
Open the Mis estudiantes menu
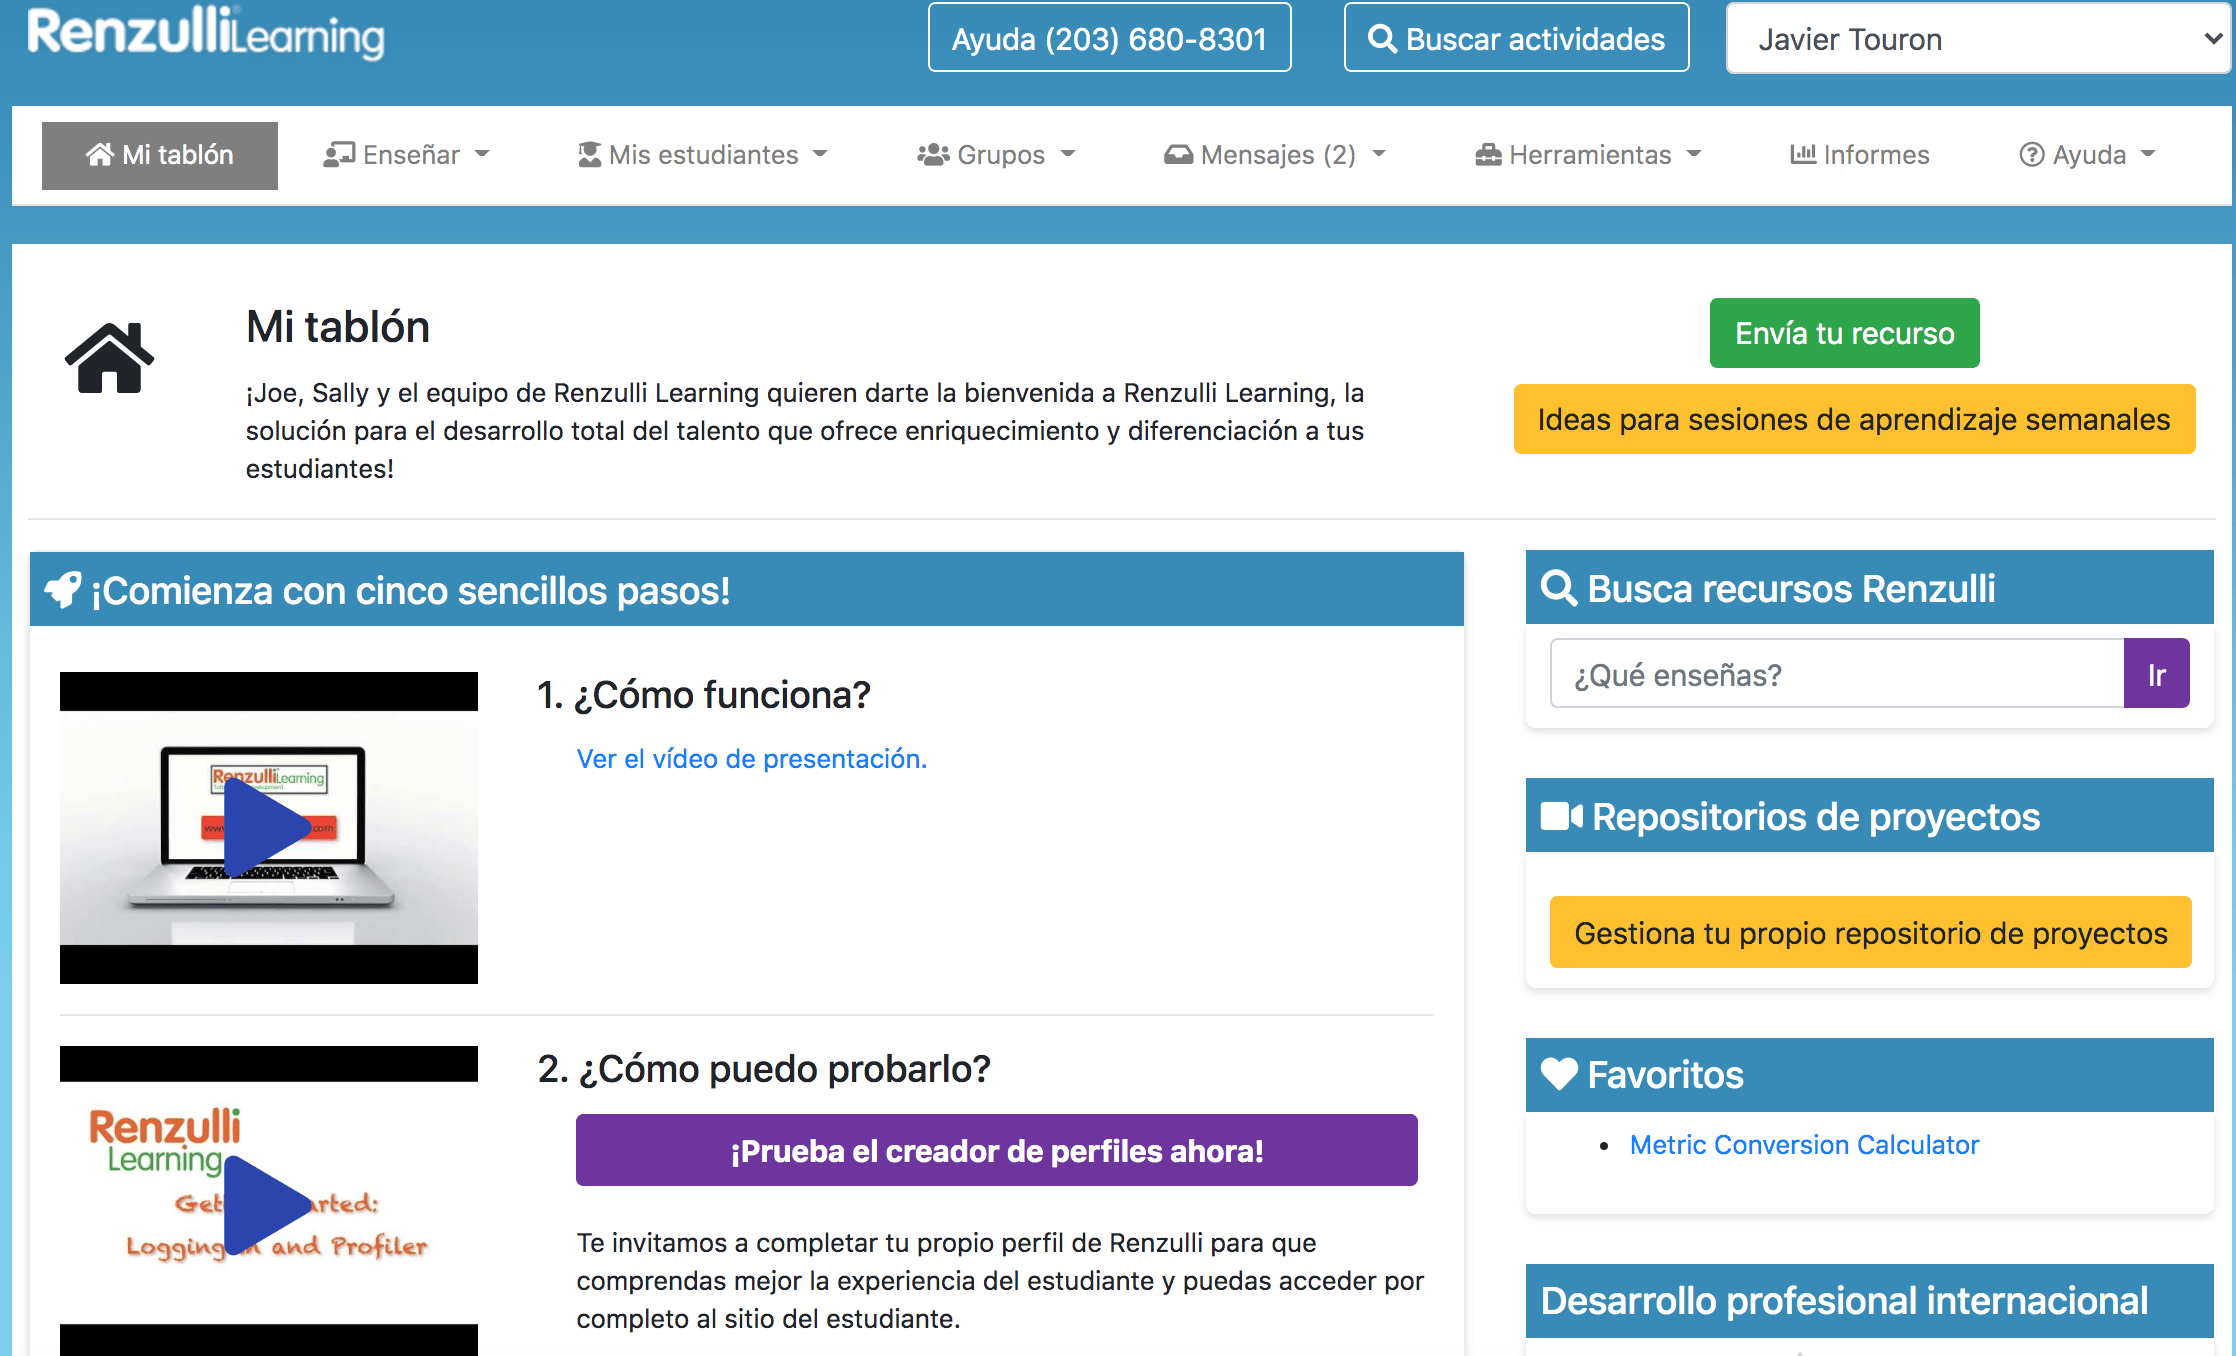[703, 155]
